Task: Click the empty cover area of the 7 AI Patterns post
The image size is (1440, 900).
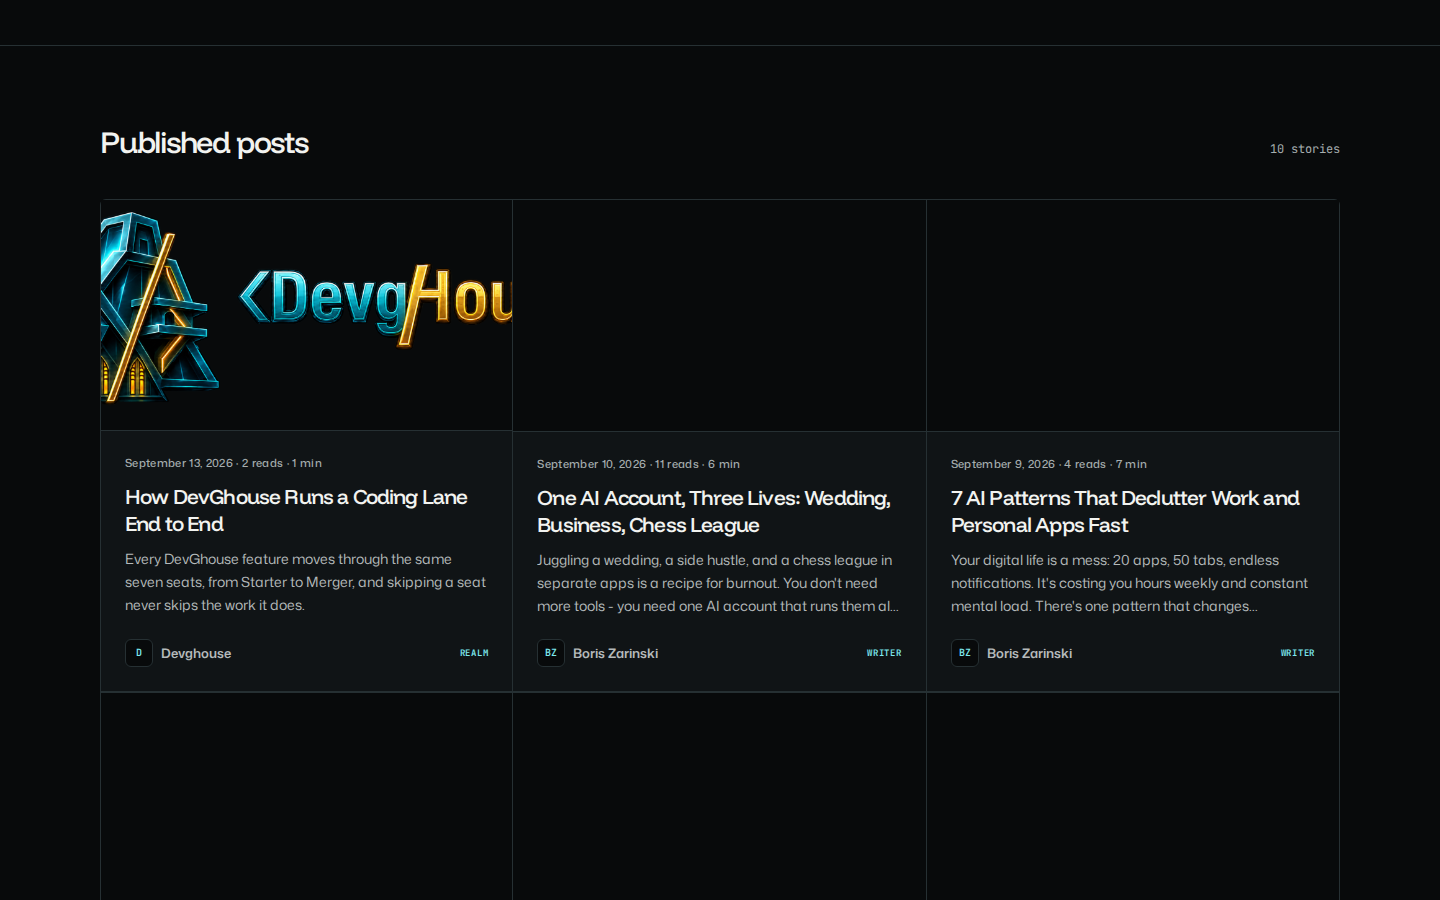Action: tap(1133, 315)
